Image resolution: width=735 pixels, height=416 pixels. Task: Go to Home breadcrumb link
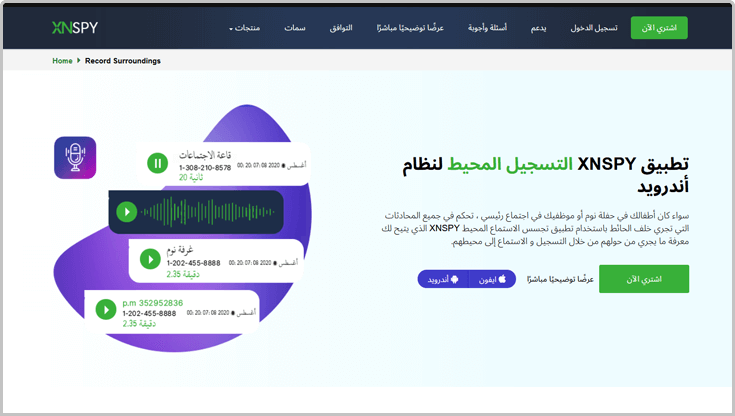click(62, 61)
